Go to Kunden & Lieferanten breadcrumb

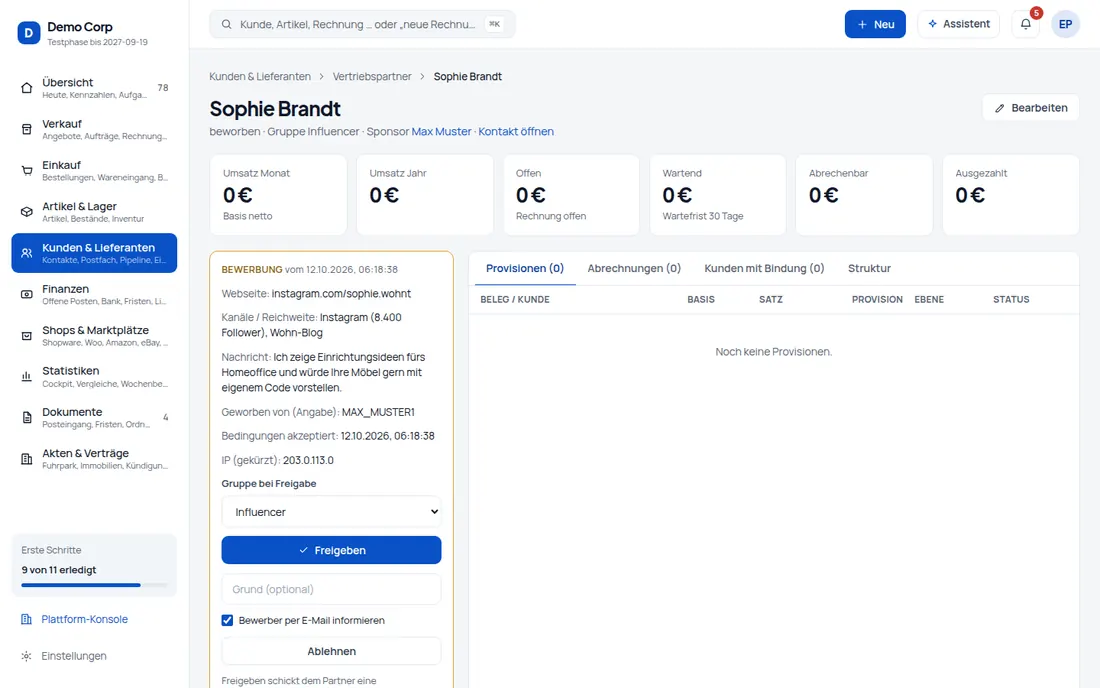(x=260, y=76)
